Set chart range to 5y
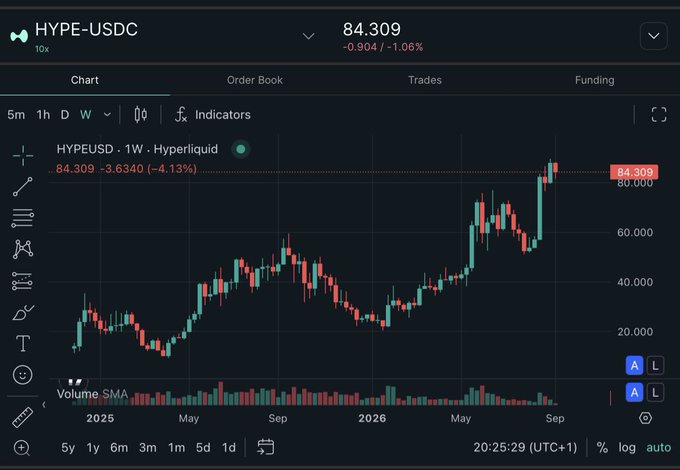This screenshot has width=680, height=470. click(68, 447)
